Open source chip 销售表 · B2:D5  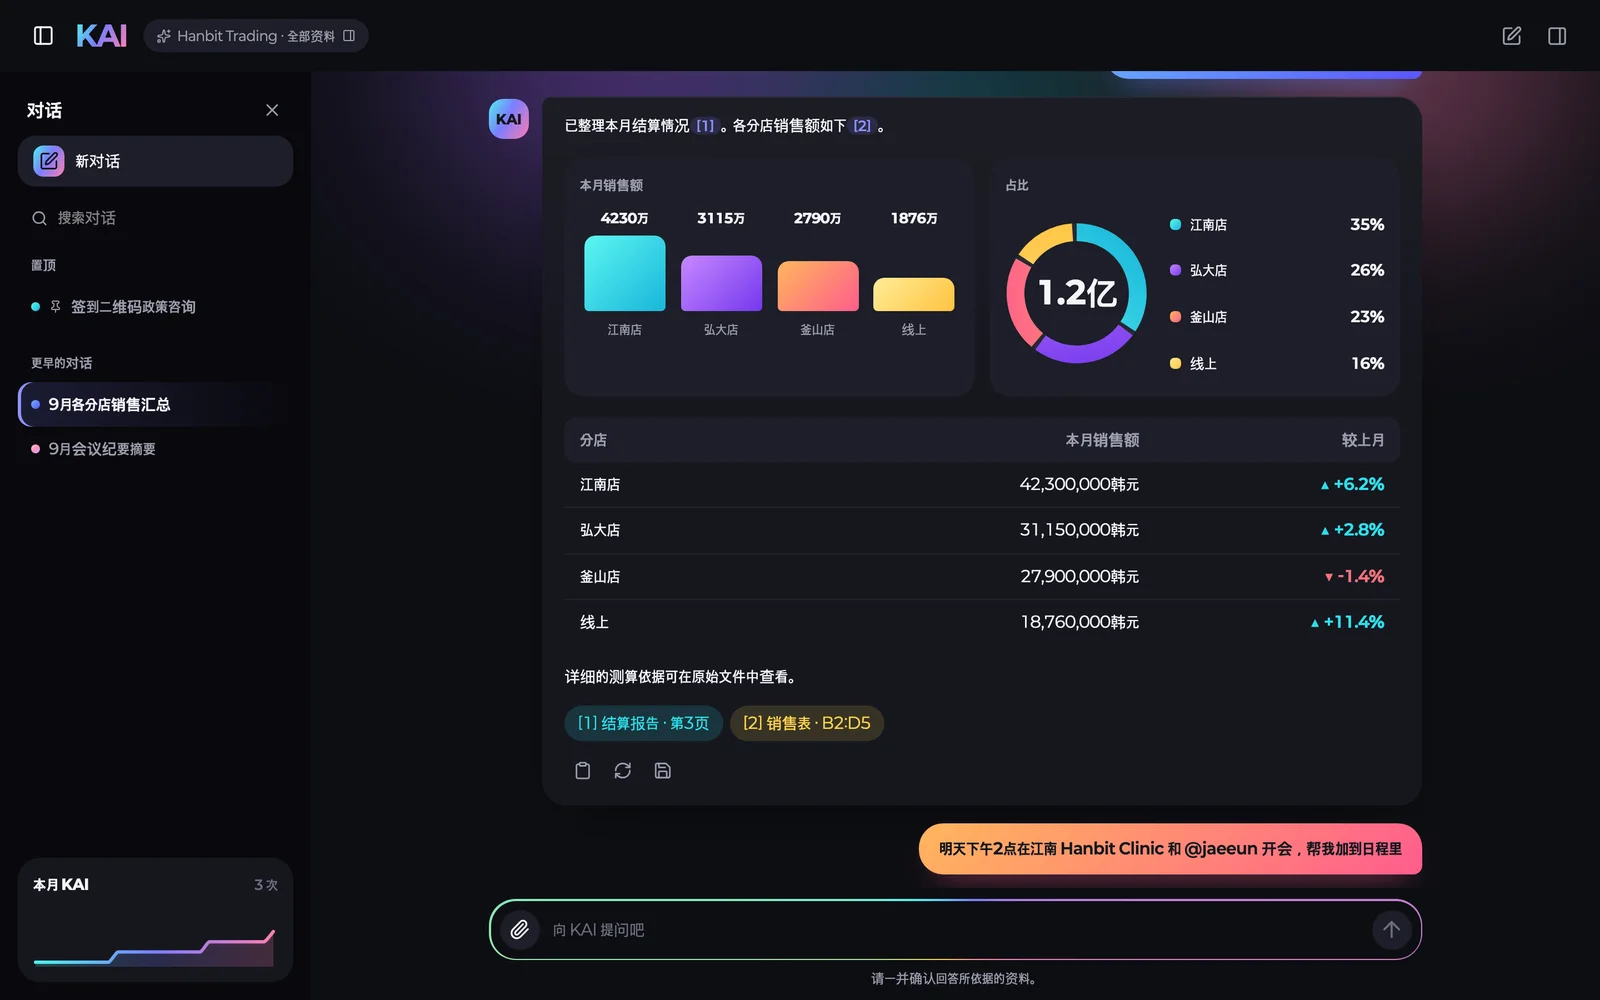(x=807, y=723)
